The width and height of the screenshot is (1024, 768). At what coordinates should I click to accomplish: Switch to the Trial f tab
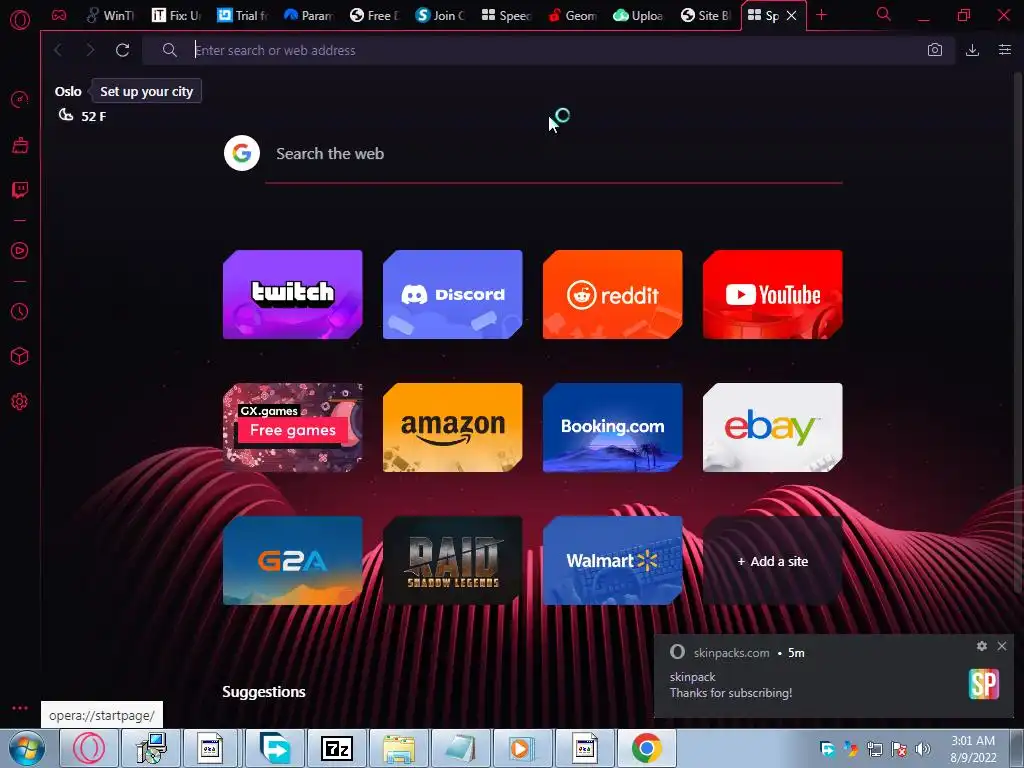[x=242, y=16]
